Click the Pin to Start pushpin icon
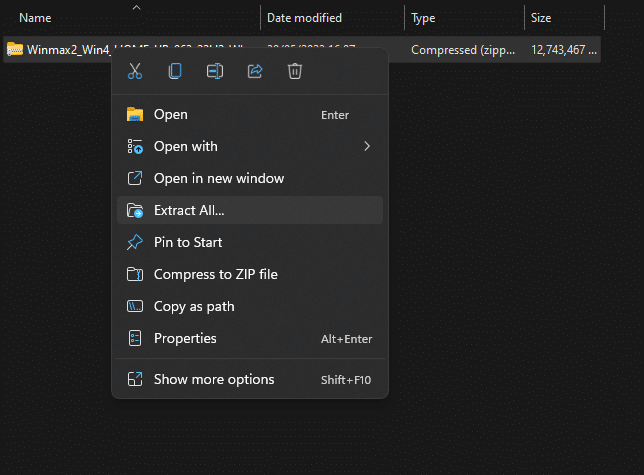 [x=135, y=243]
